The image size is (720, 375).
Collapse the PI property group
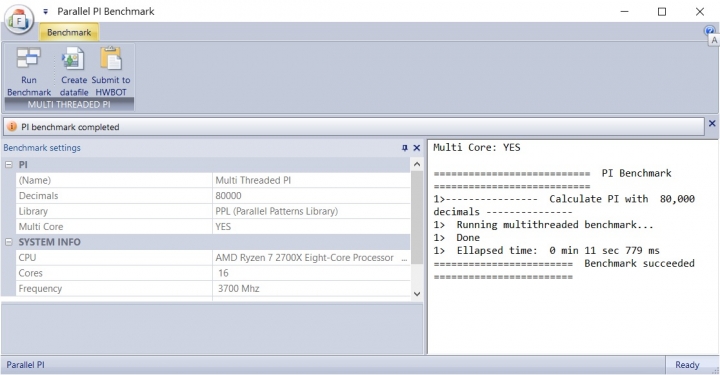click(x=9, y=164)
